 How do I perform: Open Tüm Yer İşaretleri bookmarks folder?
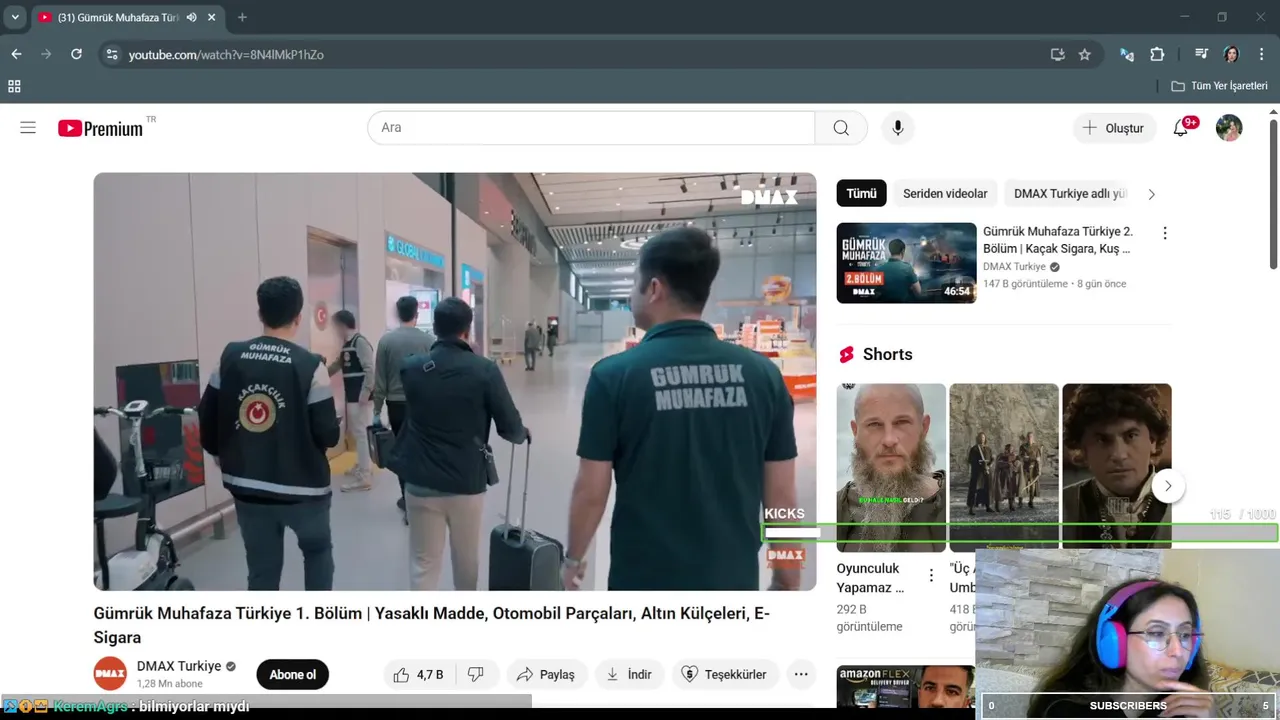tap(1219, 86)
